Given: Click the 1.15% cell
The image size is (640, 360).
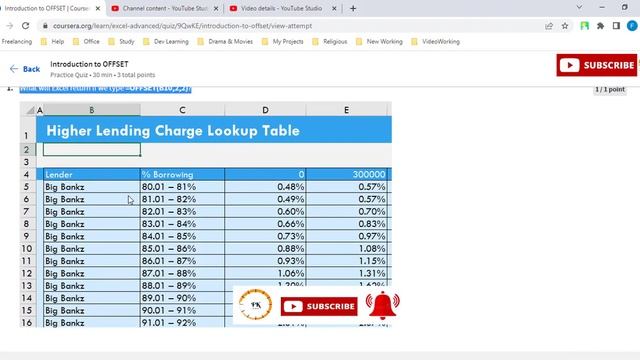Looking at the screenshot, I should click(347, 261).
